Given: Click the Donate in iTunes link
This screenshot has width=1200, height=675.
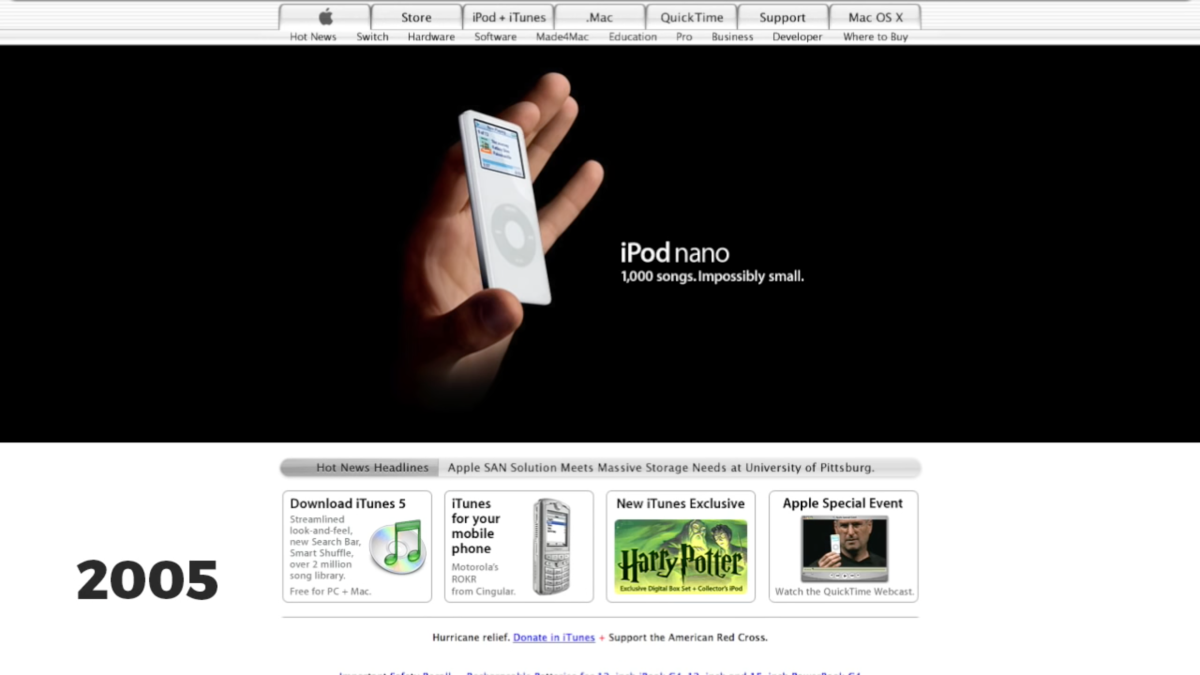Looking at the screenshot, I should click(554, 637).
